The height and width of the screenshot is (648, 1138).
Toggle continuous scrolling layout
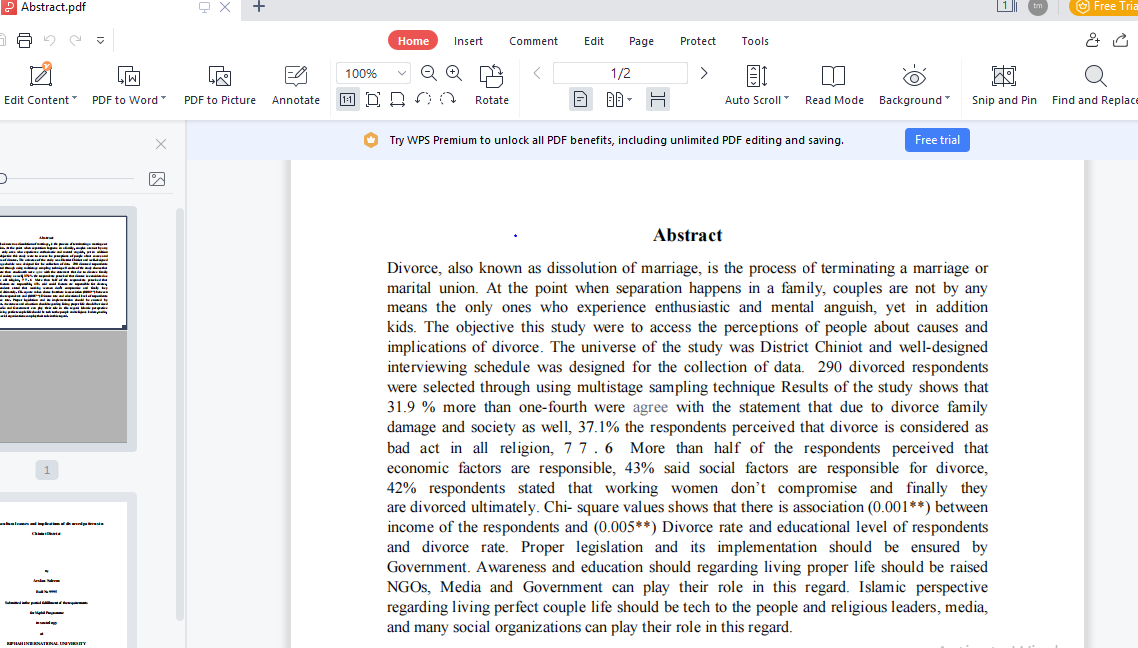[658, 99]
